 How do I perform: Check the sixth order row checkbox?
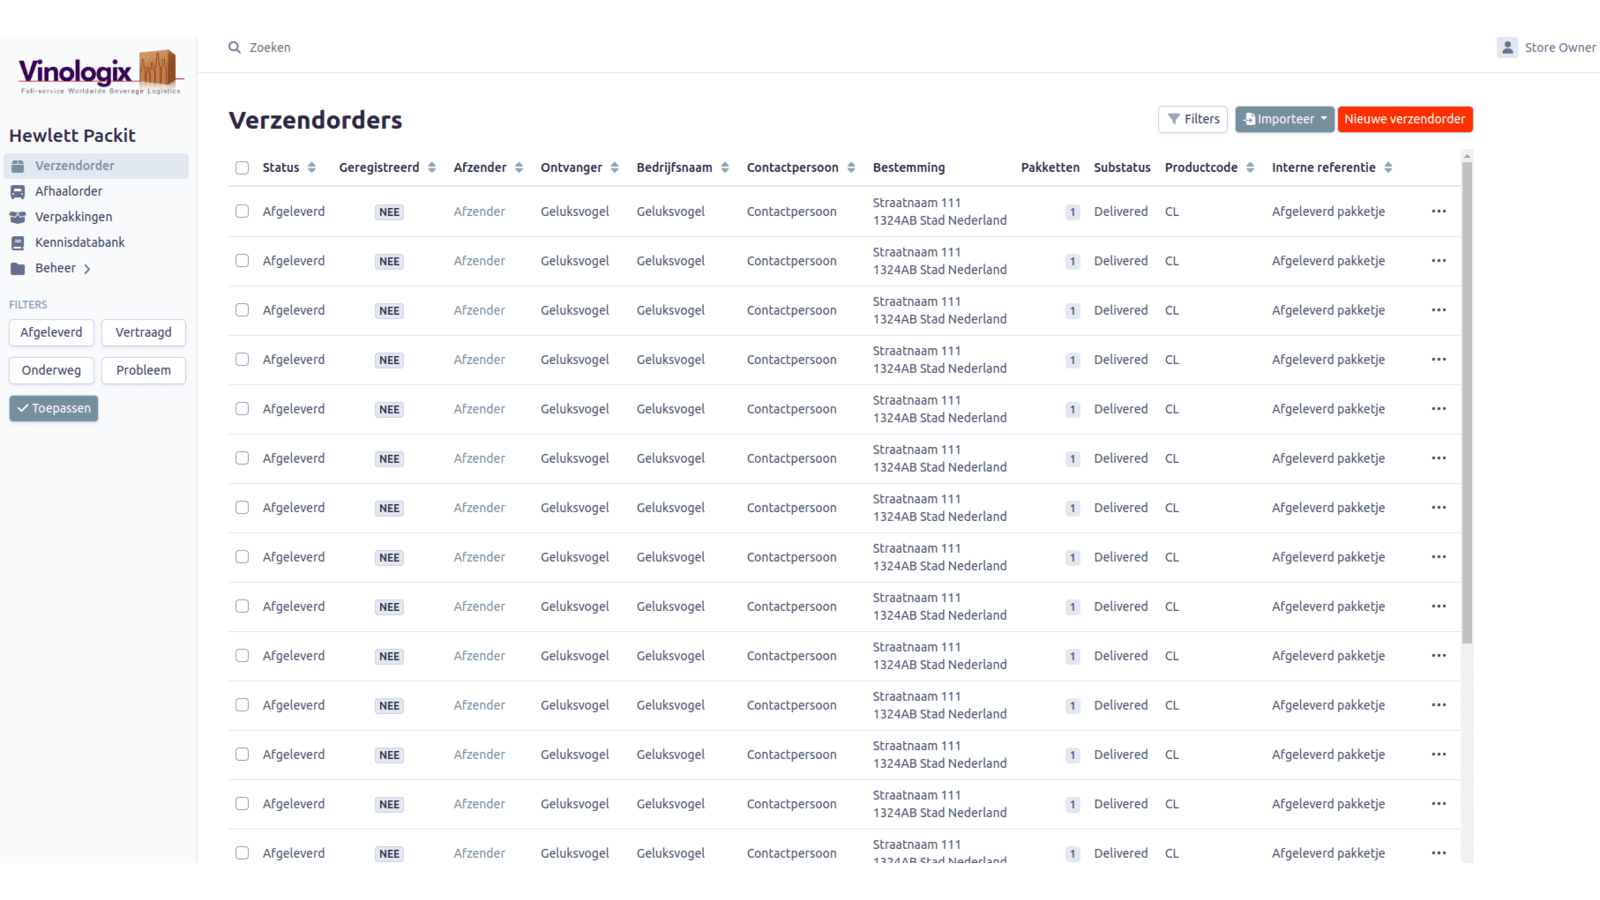[x=242, y=458]
